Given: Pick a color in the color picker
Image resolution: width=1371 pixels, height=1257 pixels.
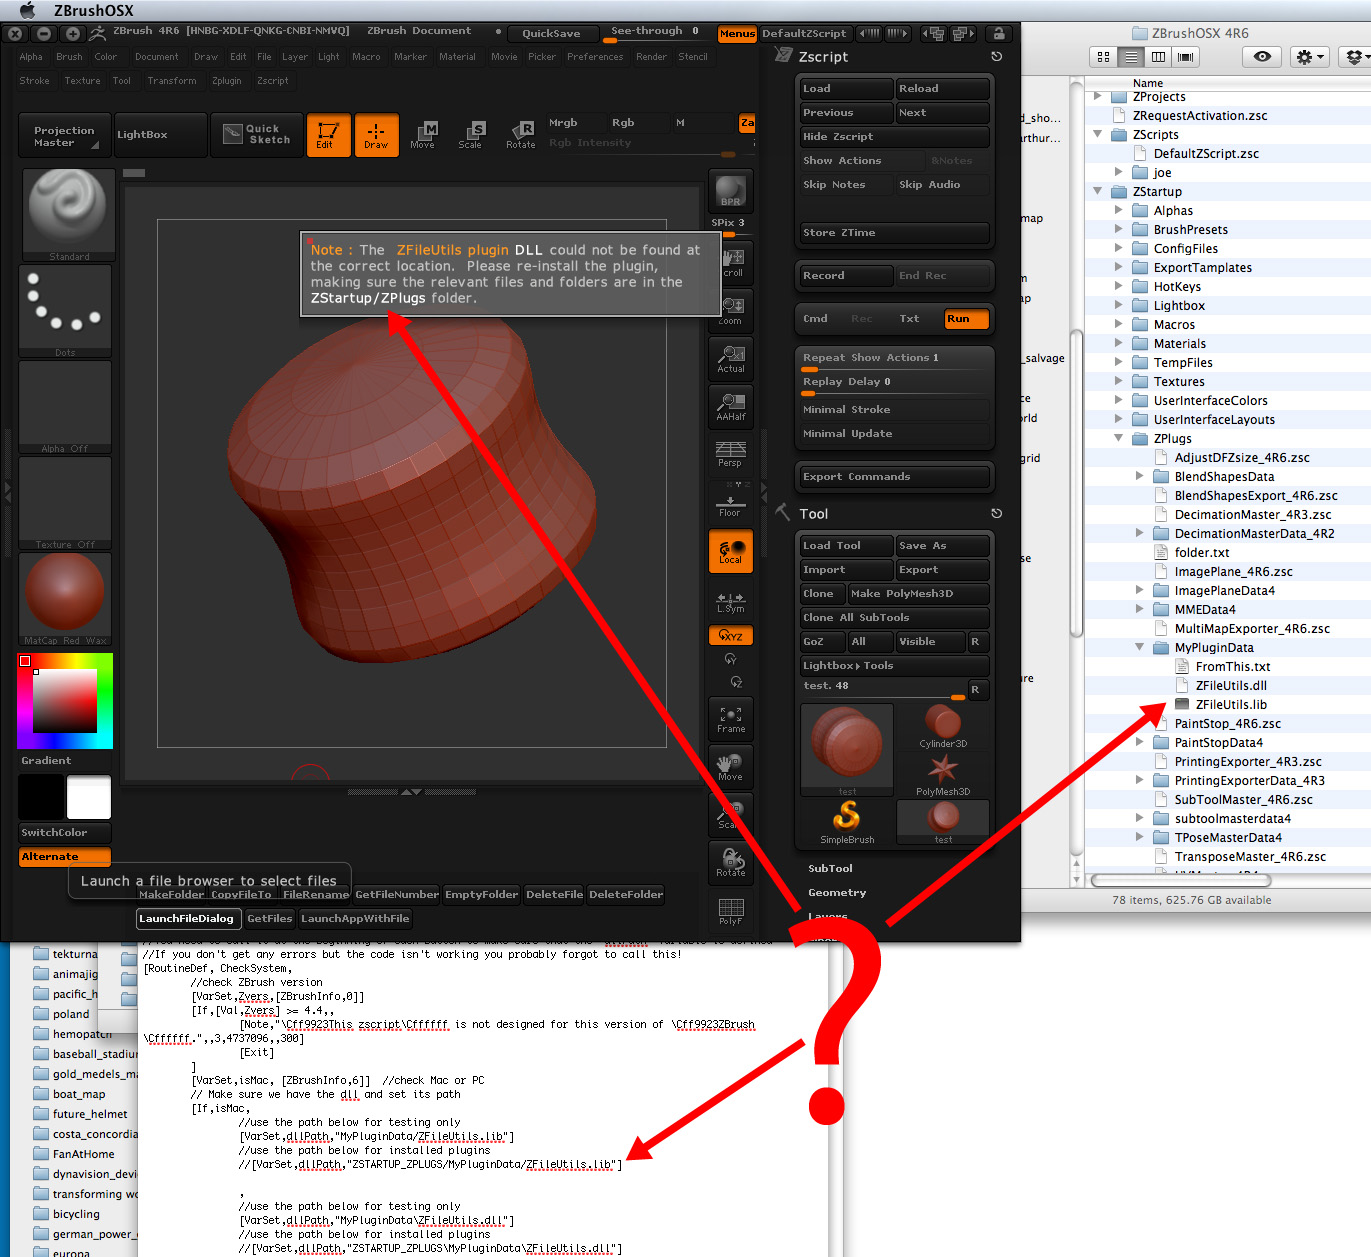Looking at the screenshot, I should click(x=65, y=701).
